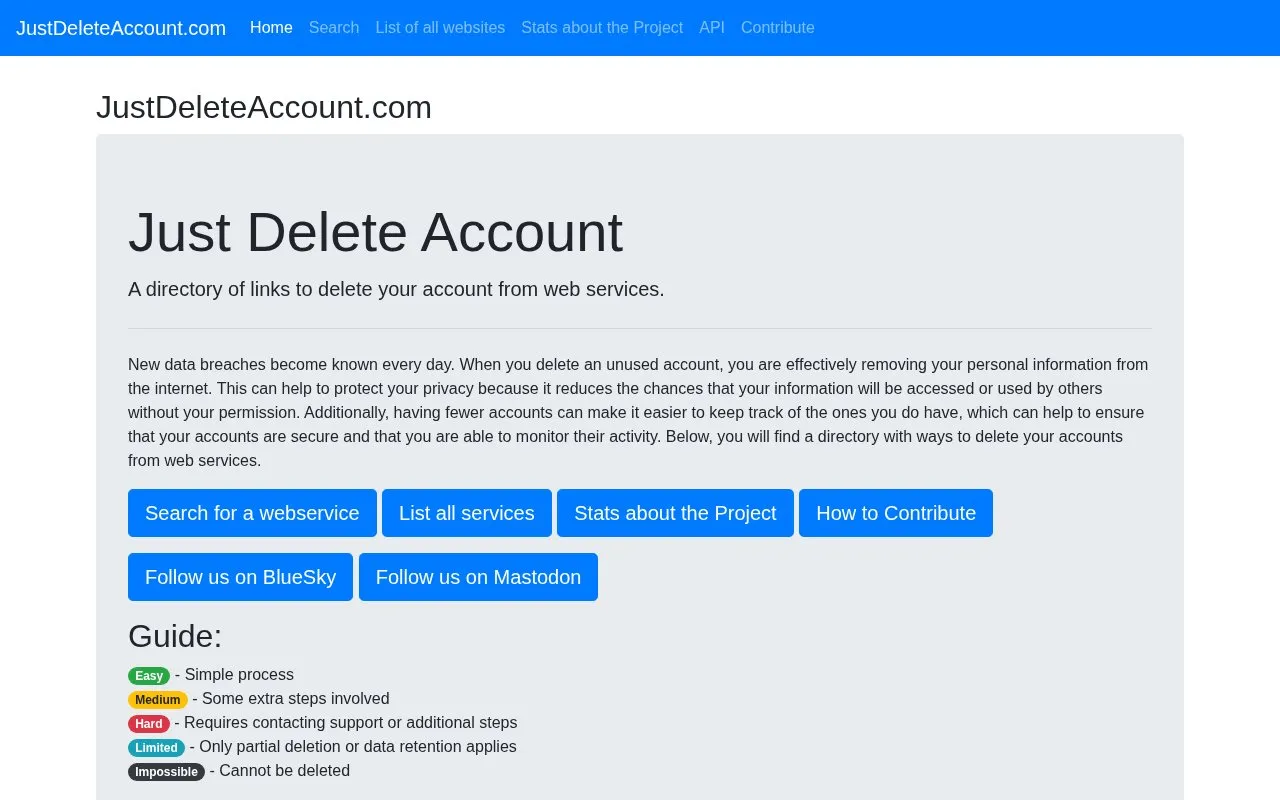Viewport: 1280px width, 800px height.
Task: Click the text 'Cannot be deleted'
Action: 285,771
